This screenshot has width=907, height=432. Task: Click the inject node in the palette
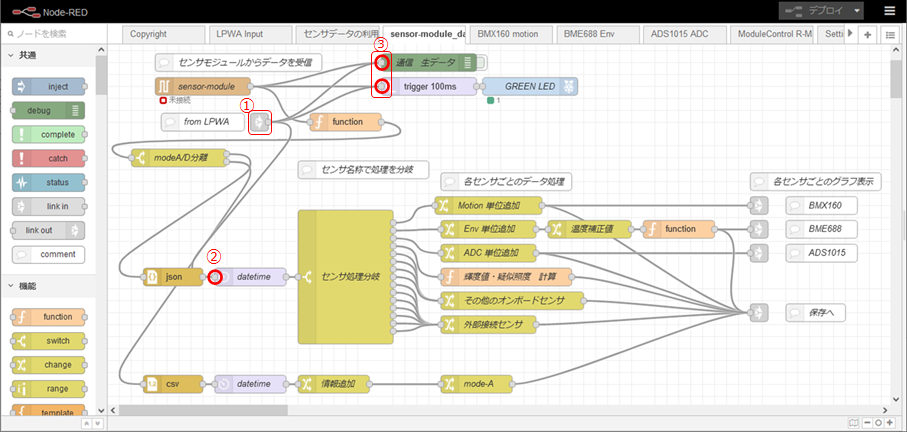point(49,87)
